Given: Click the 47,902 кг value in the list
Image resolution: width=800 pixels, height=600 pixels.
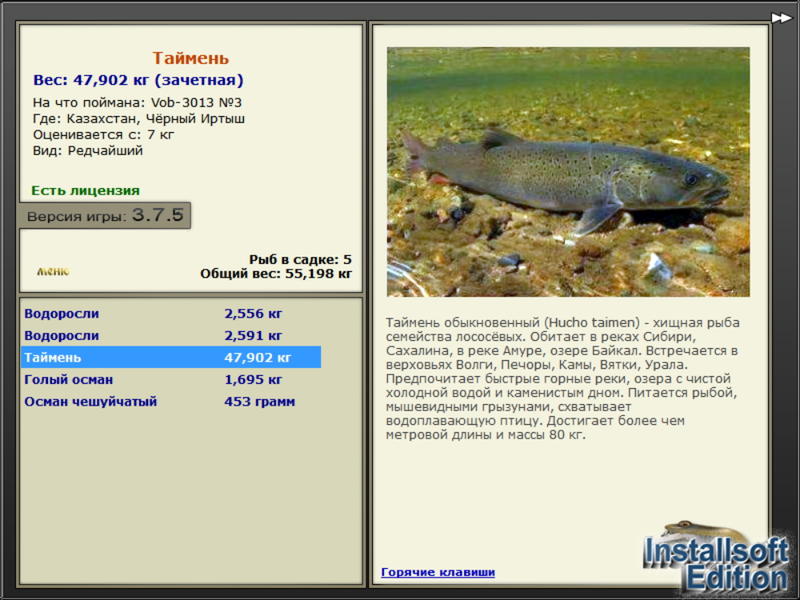Looking at the screenshot, I should 258,357.
